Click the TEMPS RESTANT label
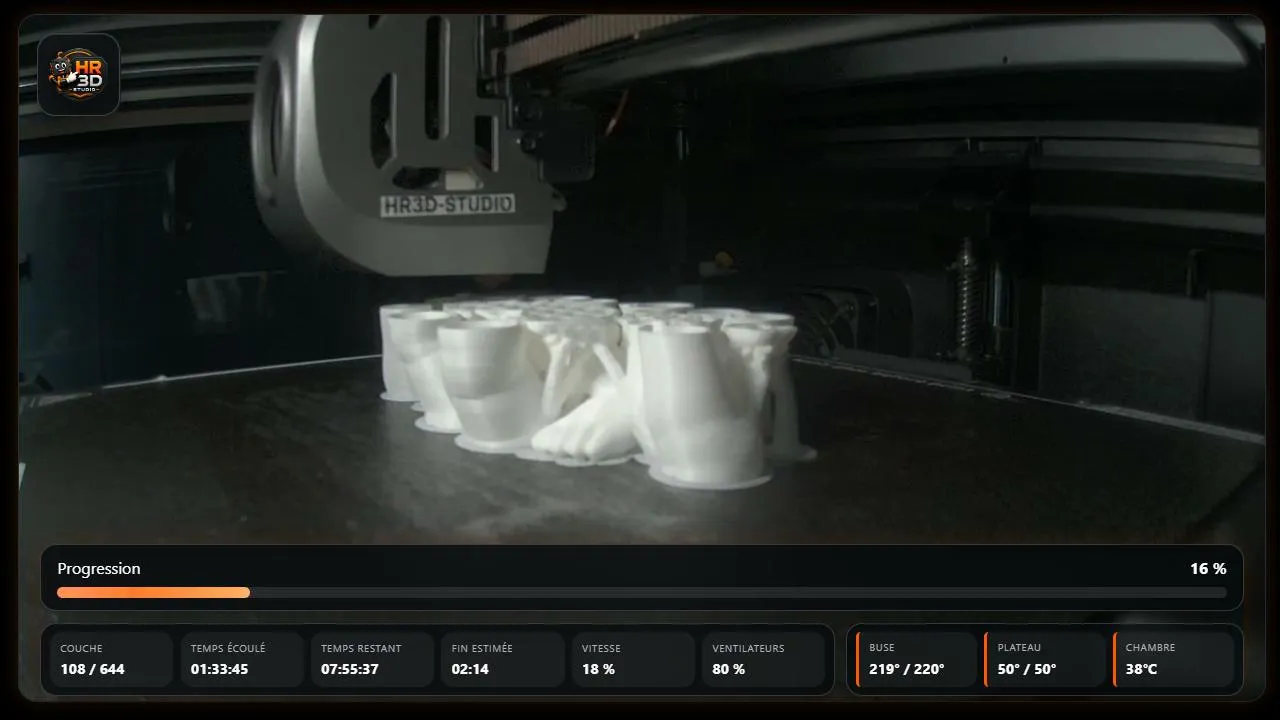 pyautogui.click(x=361, y=648)
